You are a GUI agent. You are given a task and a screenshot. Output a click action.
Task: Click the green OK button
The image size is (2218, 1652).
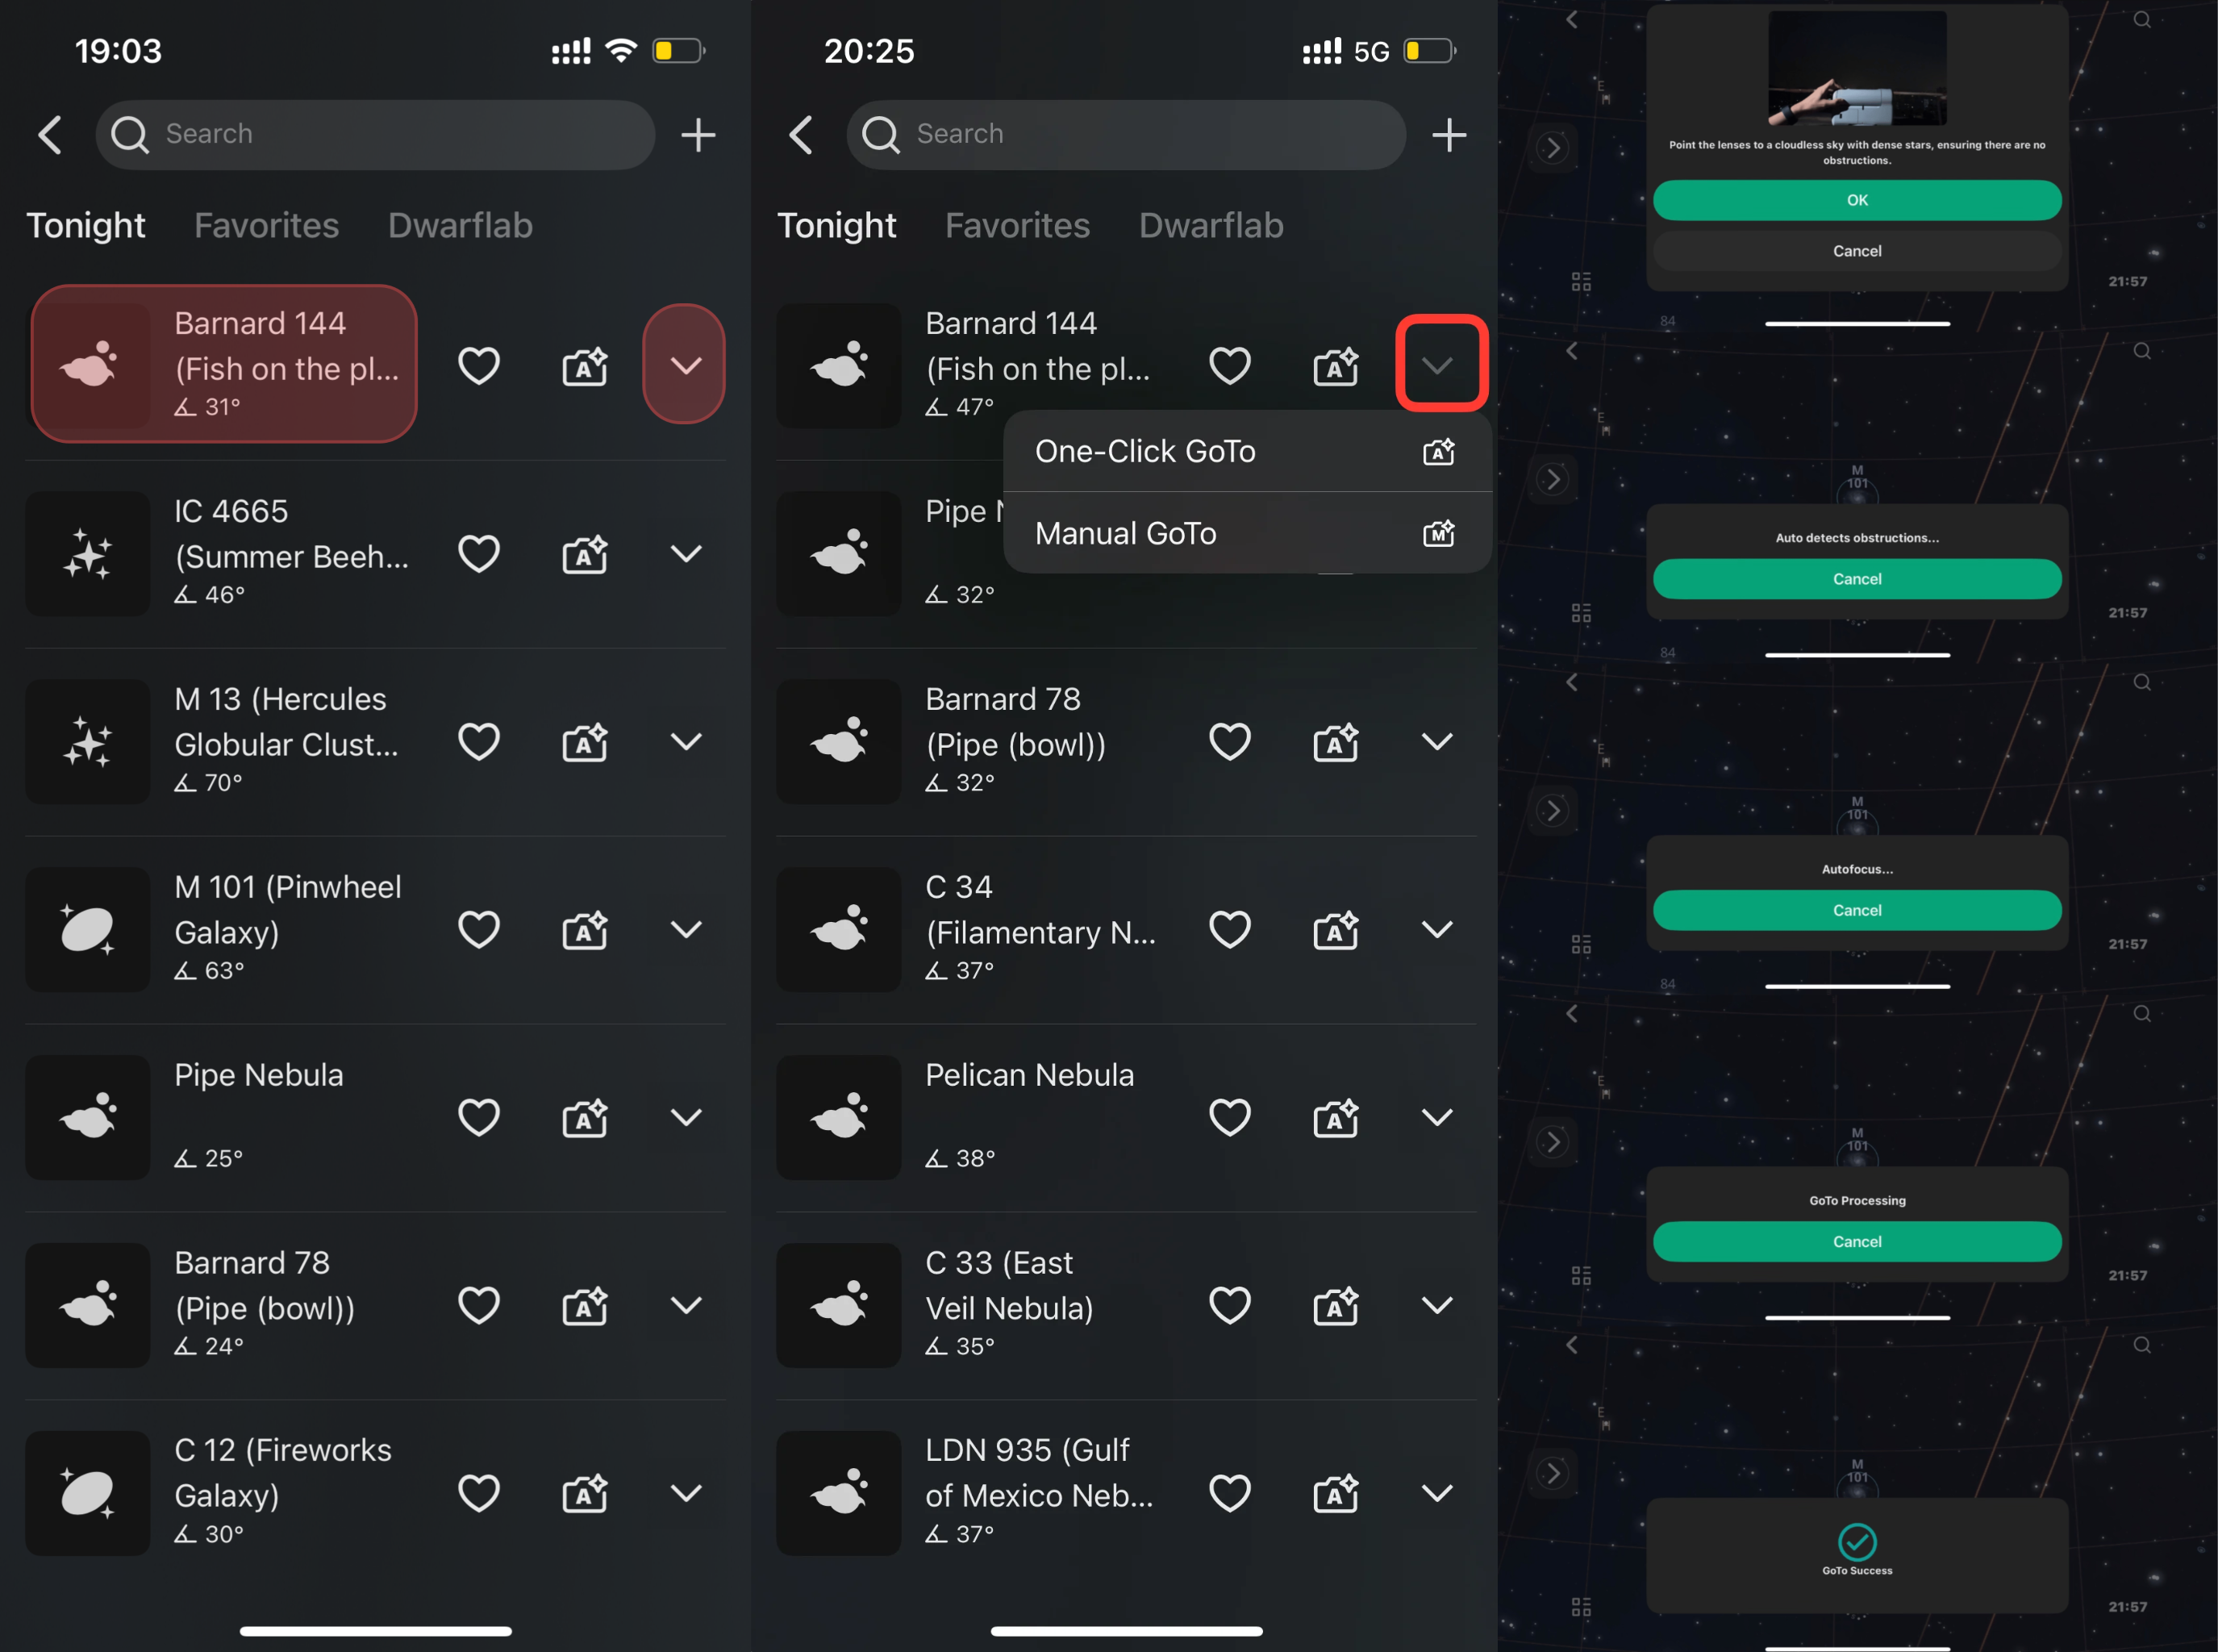click(1857, 200)
